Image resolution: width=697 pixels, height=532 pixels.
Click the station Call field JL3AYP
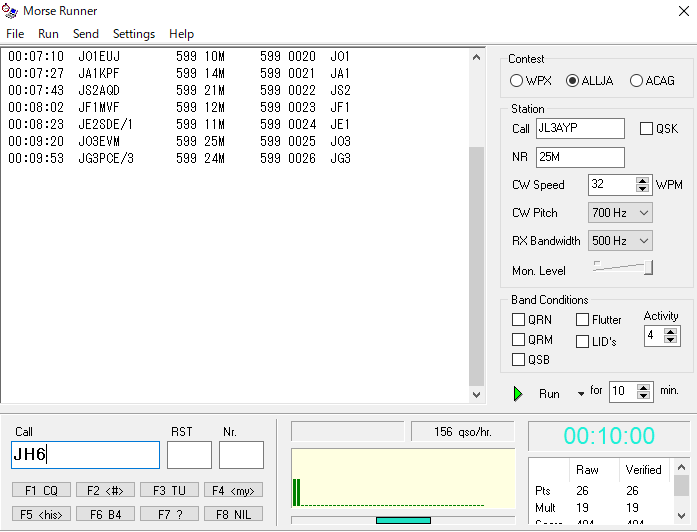click(x=580, y=129)
